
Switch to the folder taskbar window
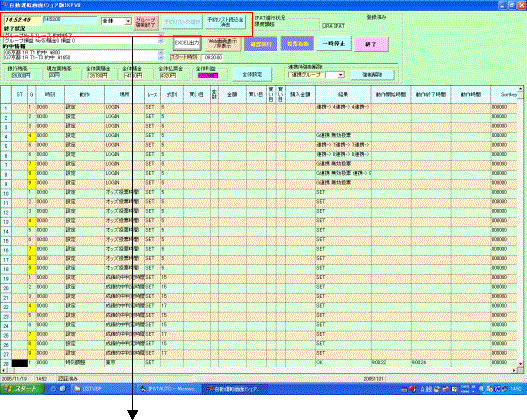click(x=103, y=389)
